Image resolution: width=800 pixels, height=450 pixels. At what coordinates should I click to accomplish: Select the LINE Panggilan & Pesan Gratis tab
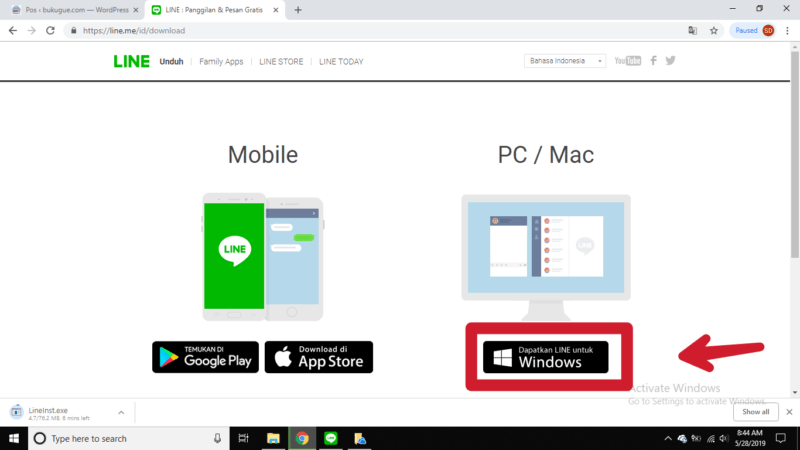pyautogui.click(x=213, y=10)
